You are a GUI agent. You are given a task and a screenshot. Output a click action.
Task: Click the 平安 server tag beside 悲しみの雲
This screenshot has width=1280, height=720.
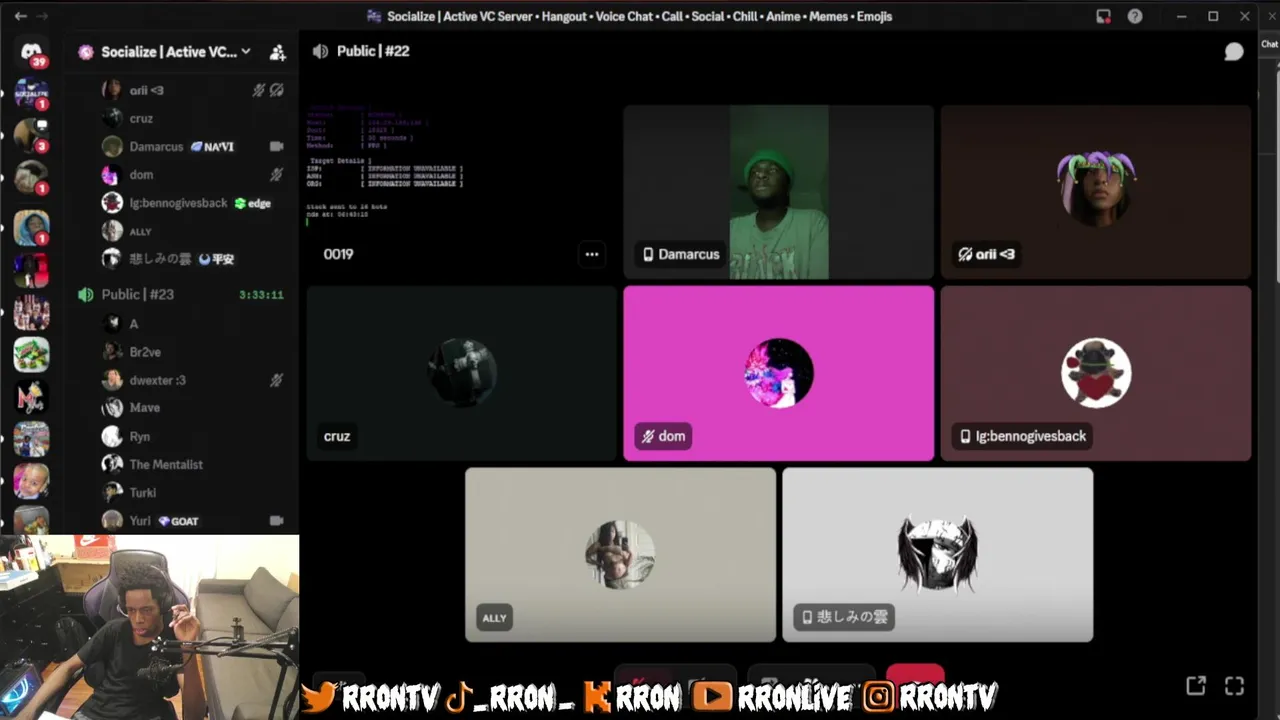pyautogui.click(x=216, y=259)
